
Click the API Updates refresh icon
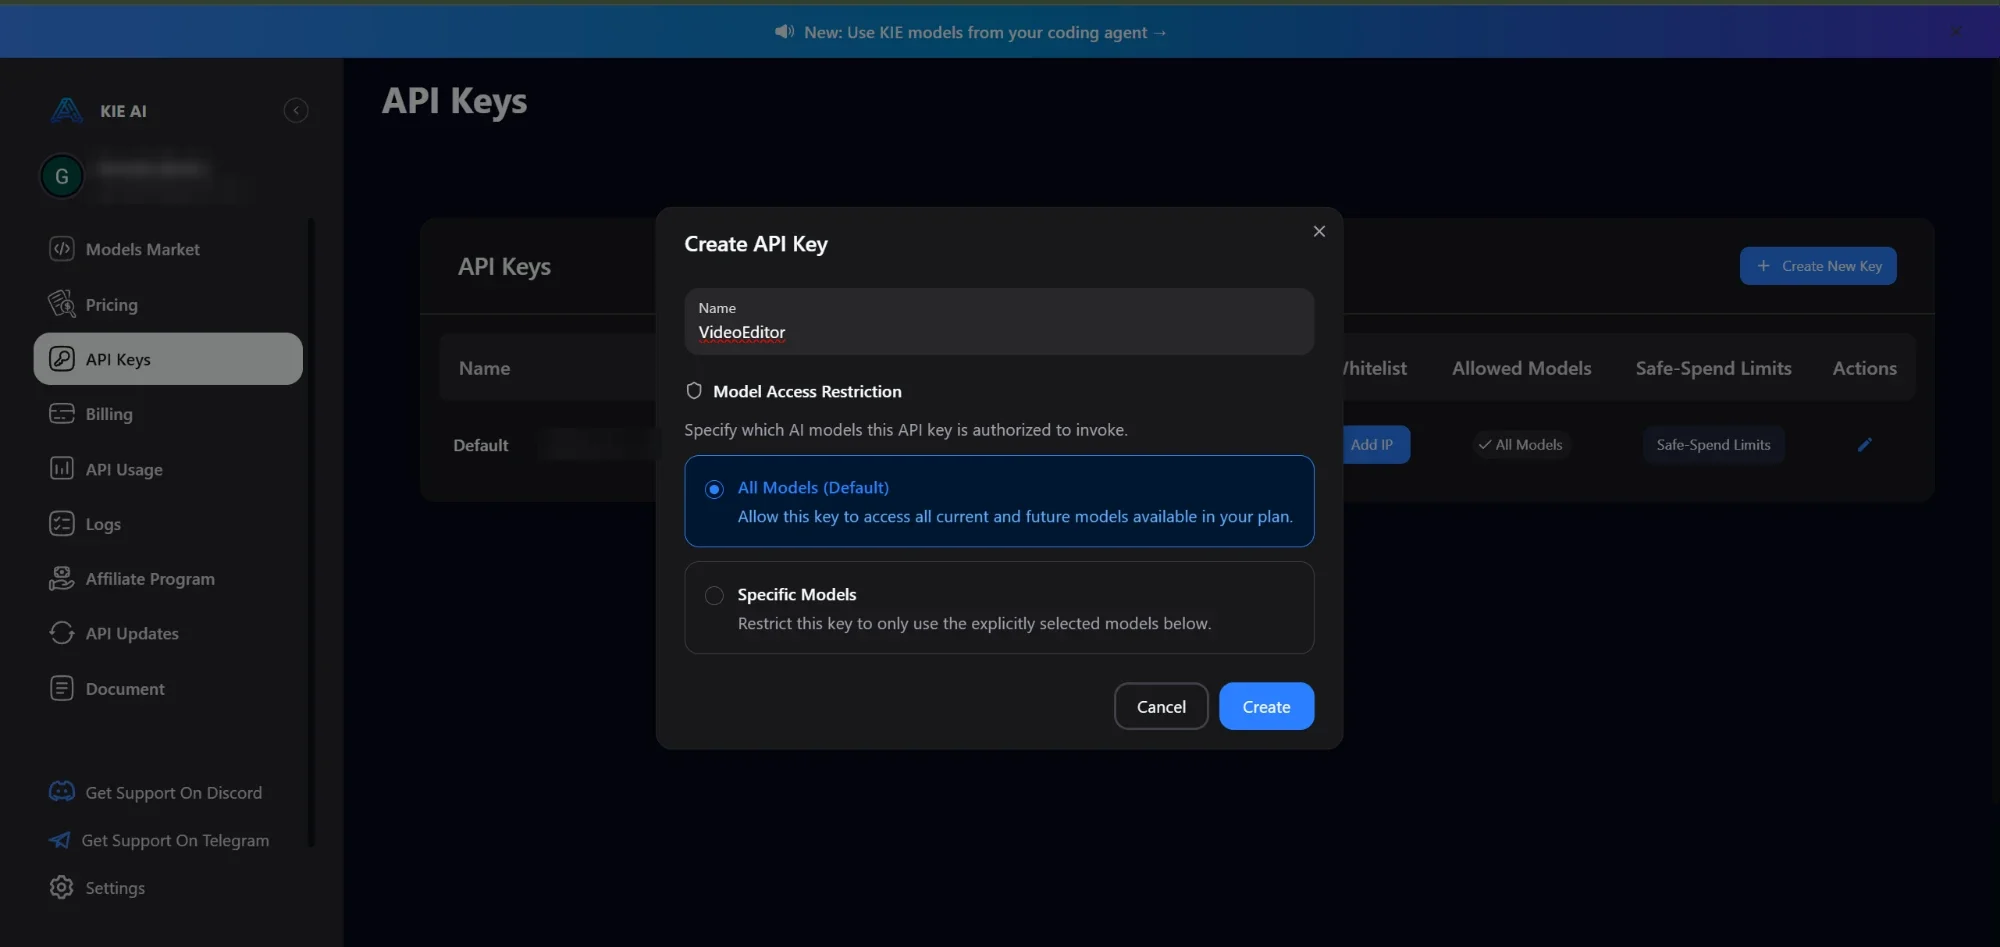62,633
